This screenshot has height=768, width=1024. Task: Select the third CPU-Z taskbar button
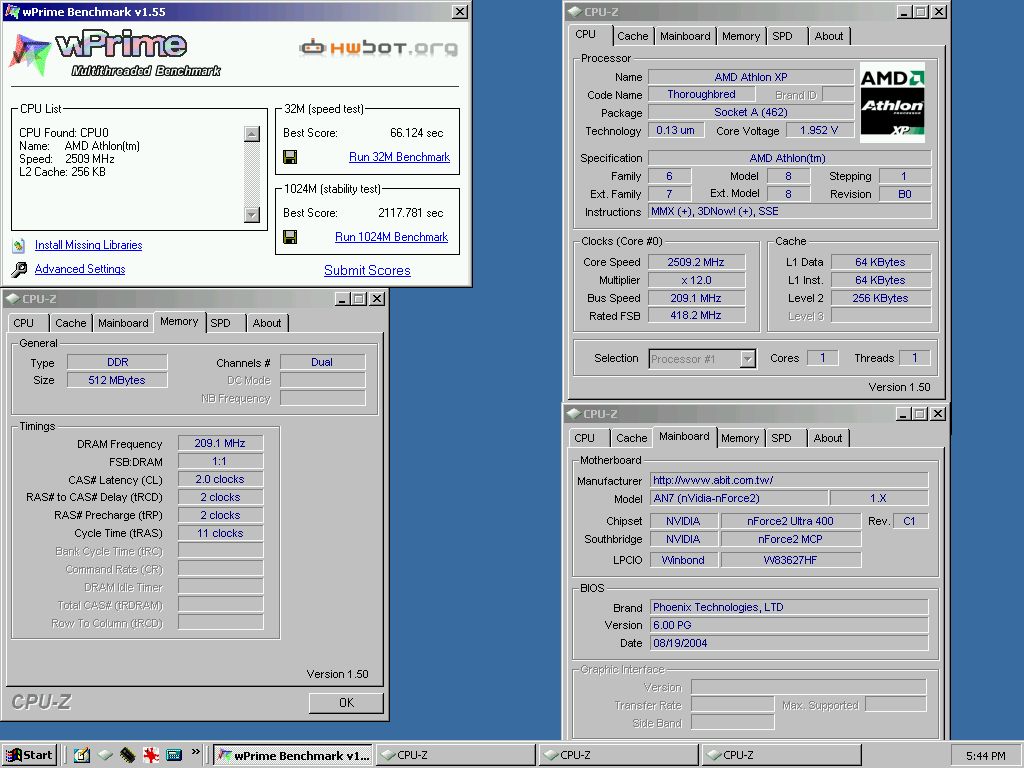[x=781, y=755]
